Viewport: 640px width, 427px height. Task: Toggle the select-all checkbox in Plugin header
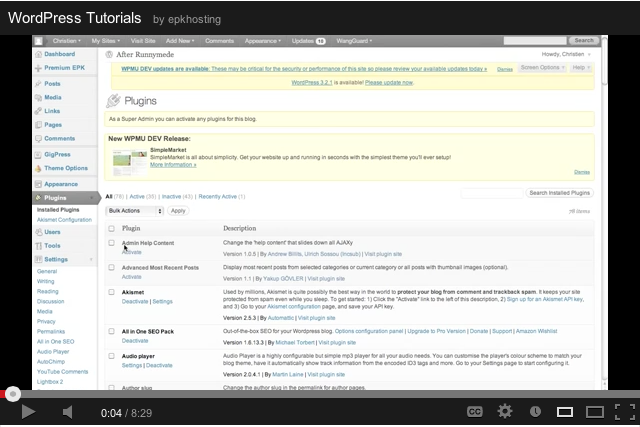click(111, 229)
